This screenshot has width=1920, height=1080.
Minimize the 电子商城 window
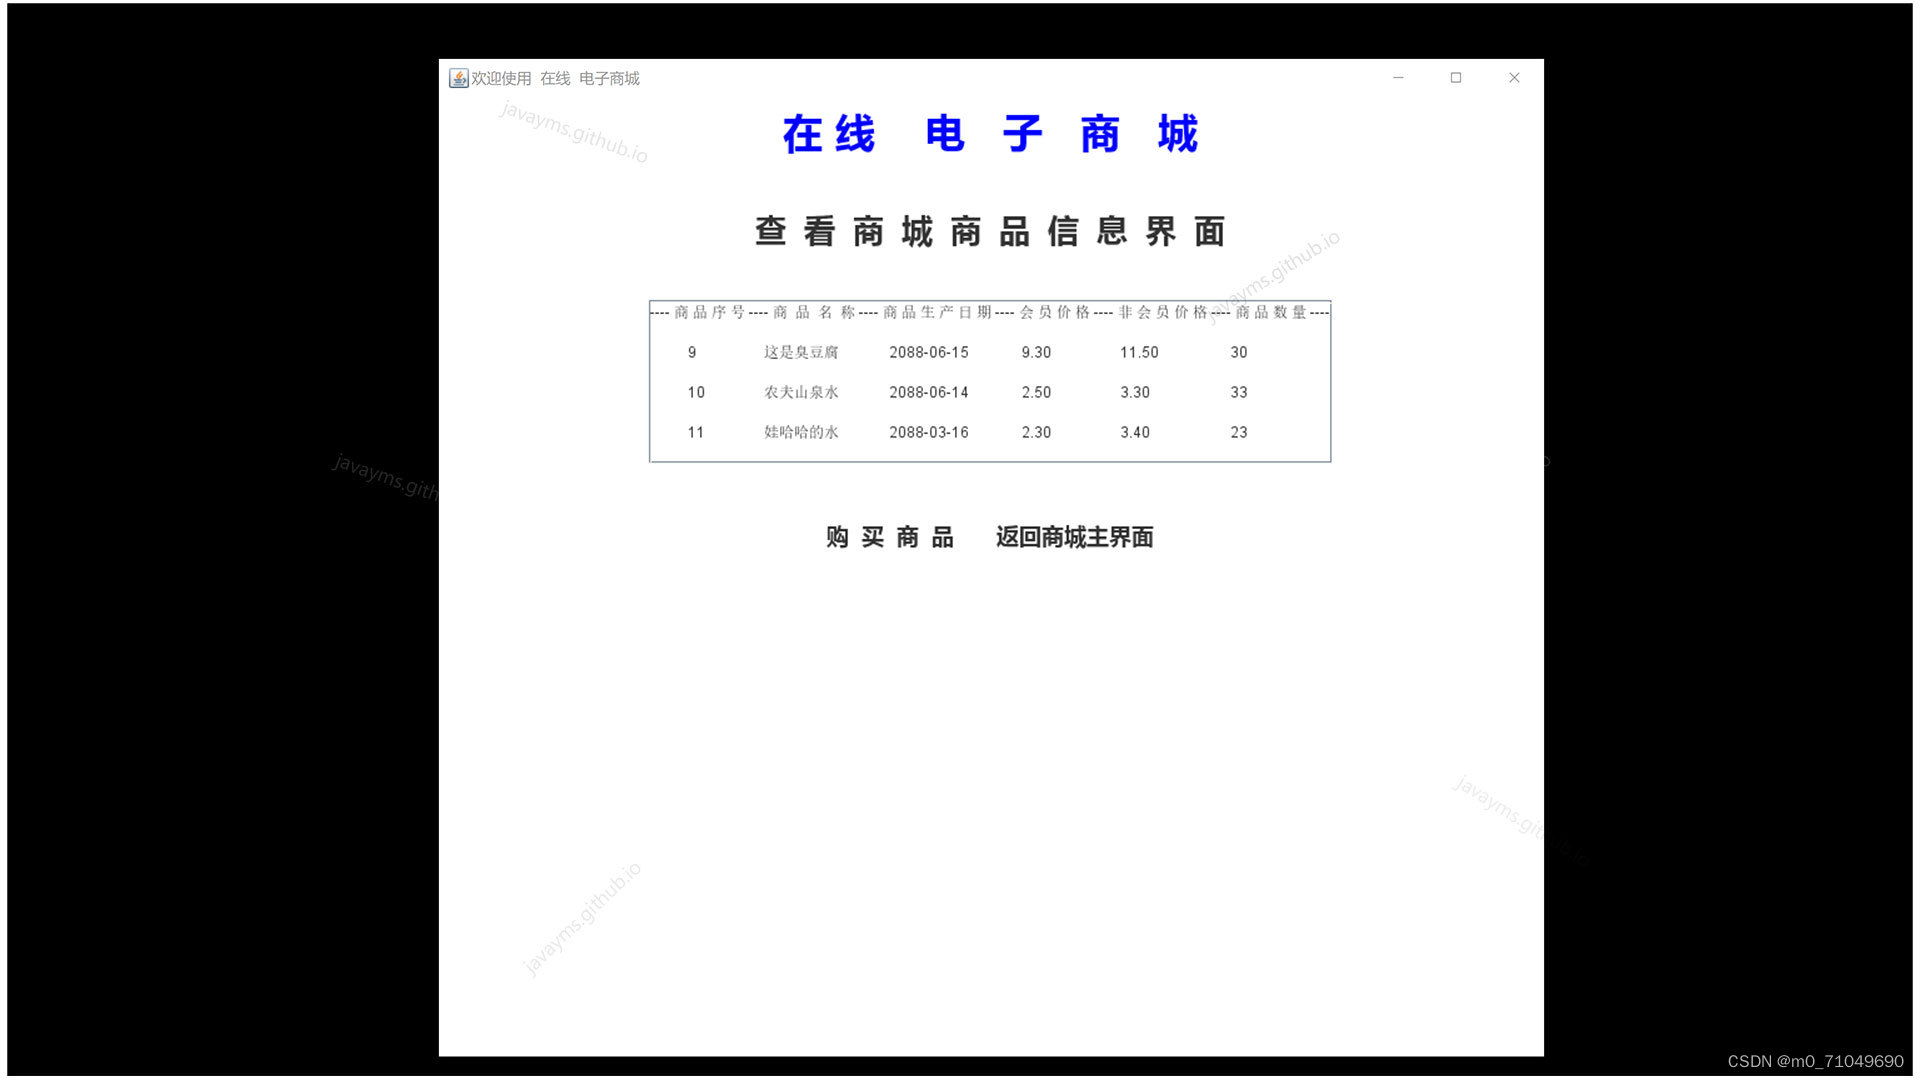click(x=1398, y=78)
